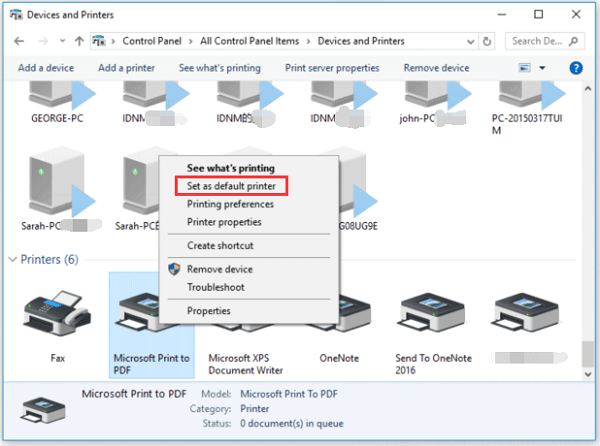
Task: Choose Remove device in context menu
Action: [220, 269]
